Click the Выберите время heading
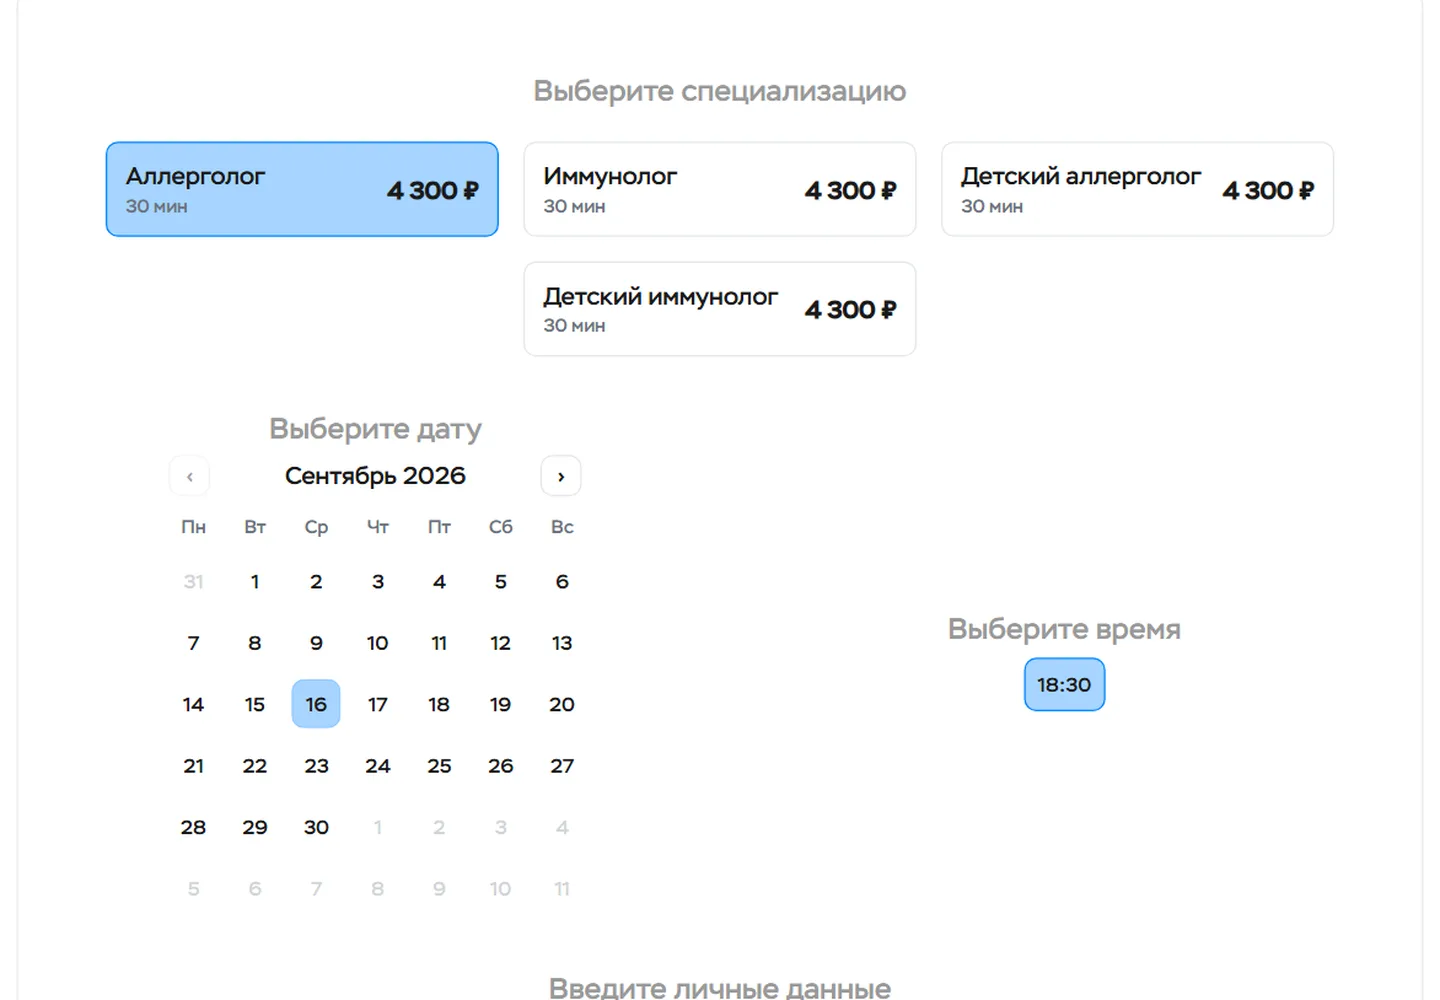 (x=1064, y=629)
